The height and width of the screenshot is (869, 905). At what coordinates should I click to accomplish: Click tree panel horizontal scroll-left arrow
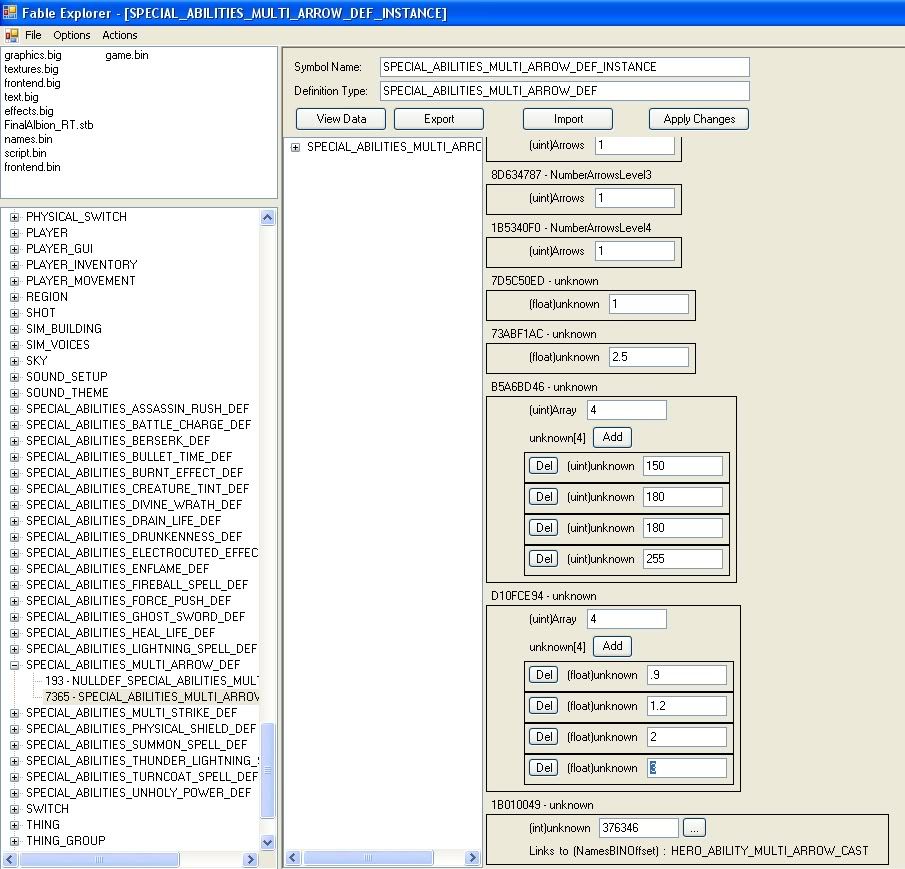10,859
